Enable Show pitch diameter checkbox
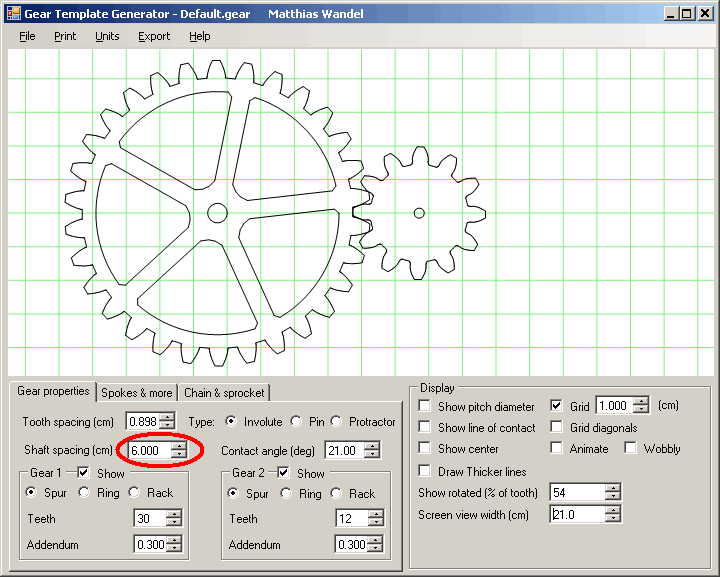Image resolution: width=720 pixels, height=577 pixels. 425,406
